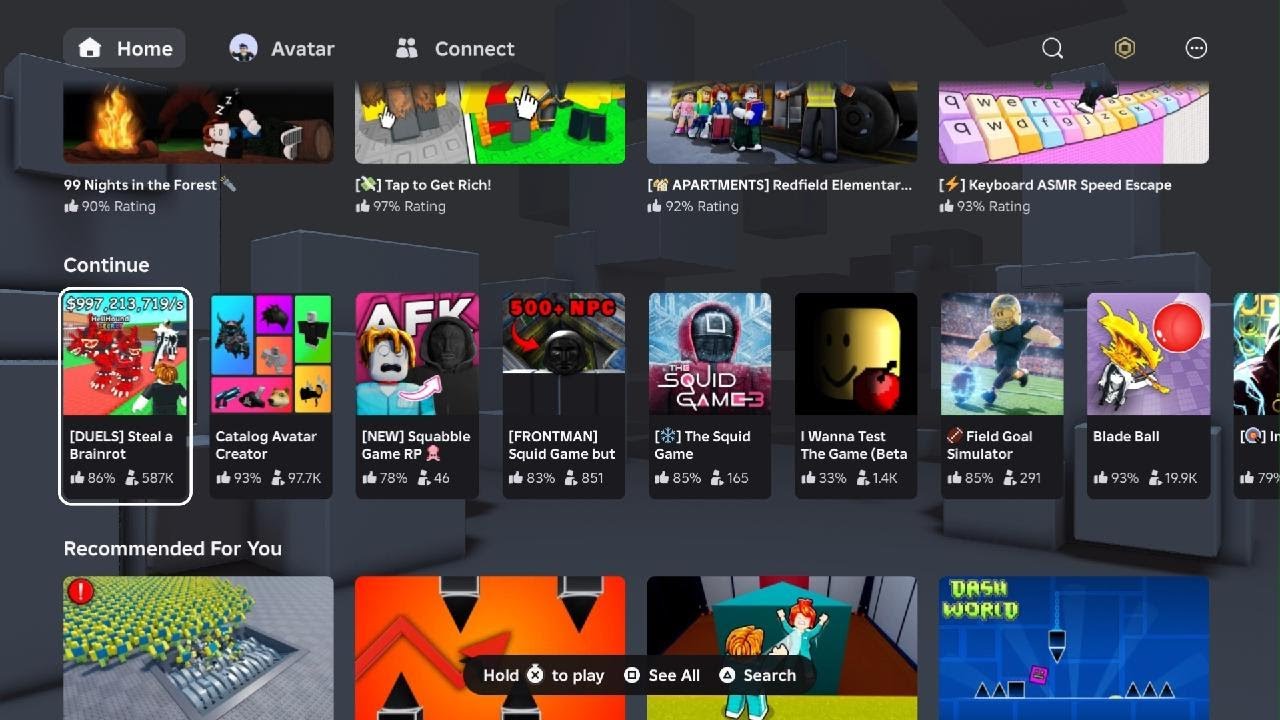
Task: Click the 19.9K player count on Blade Ball
Action: tap(1181, 478)
